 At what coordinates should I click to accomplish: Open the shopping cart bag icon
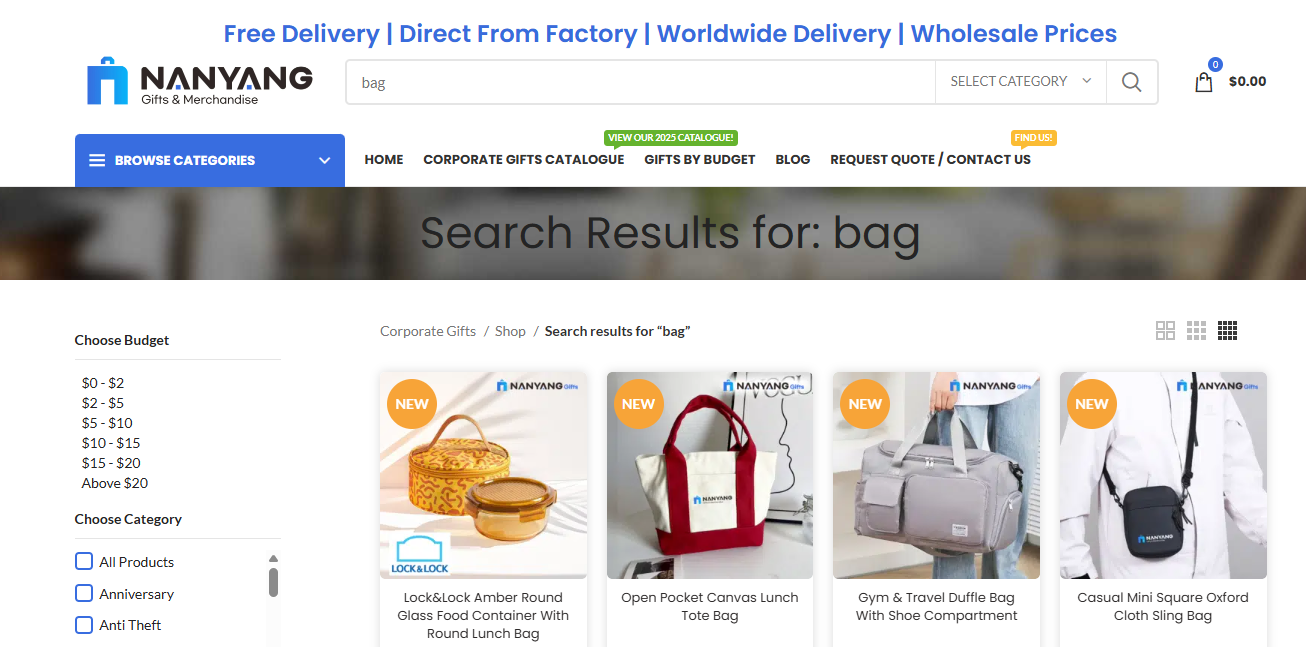click(x=1204, y=82)
